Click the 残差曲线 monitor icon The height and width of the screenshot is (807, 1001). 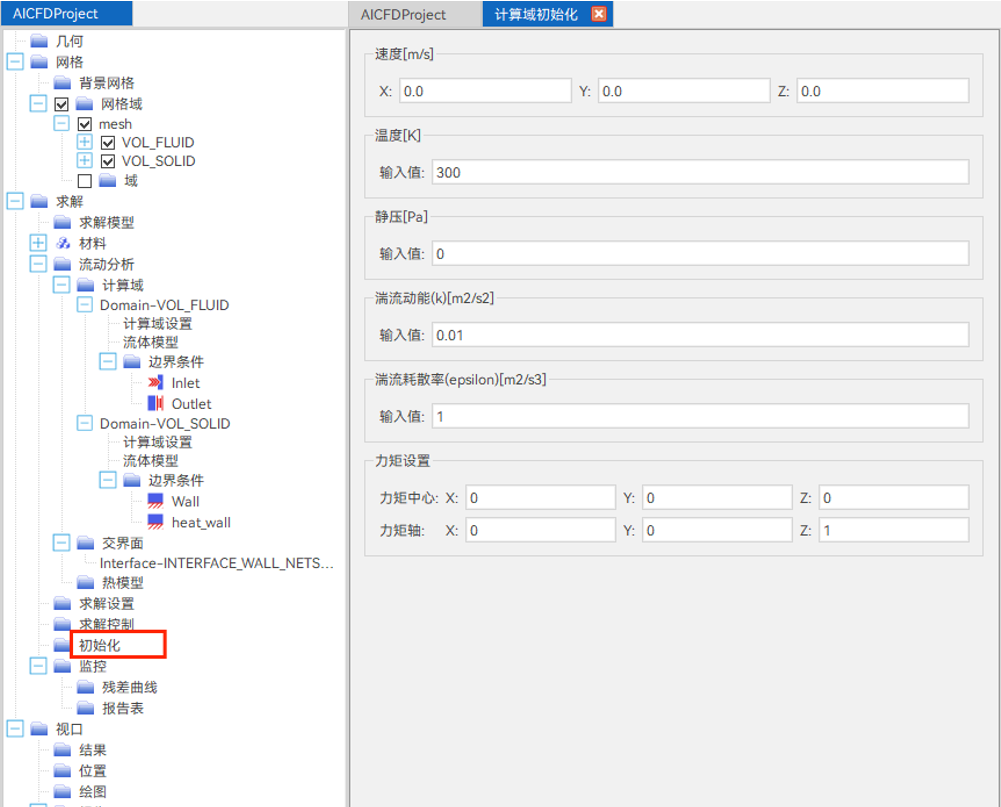coord(85,687)
